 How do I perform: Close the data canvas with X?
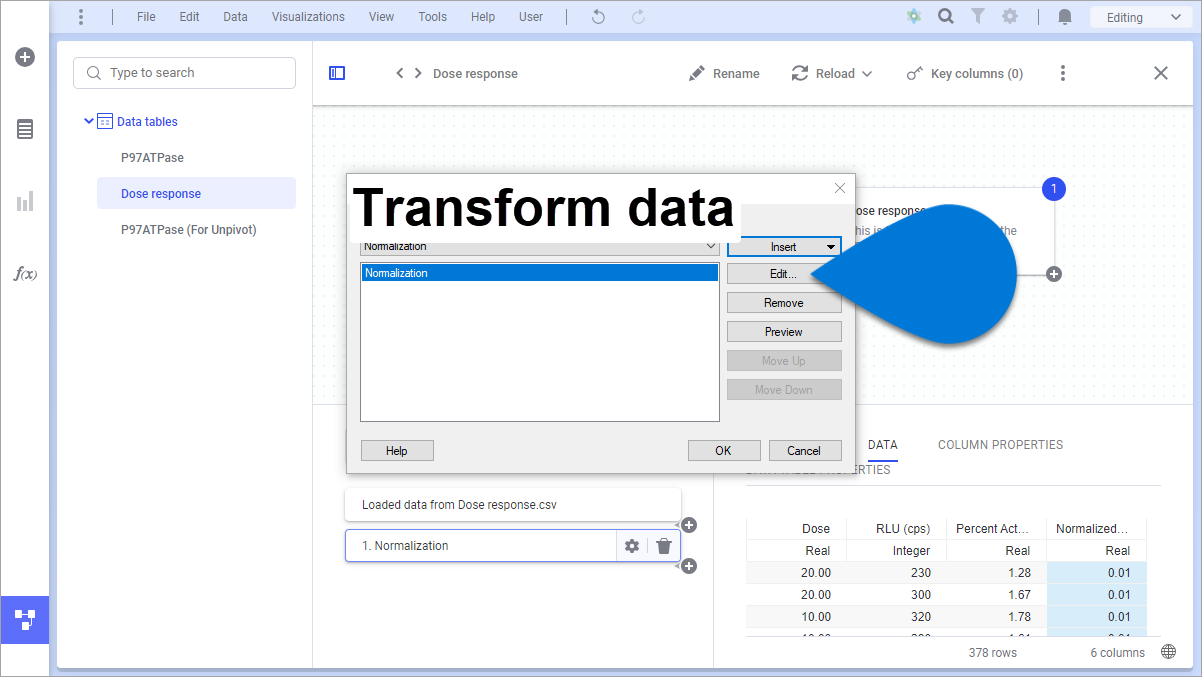(x=1161, y=73)
